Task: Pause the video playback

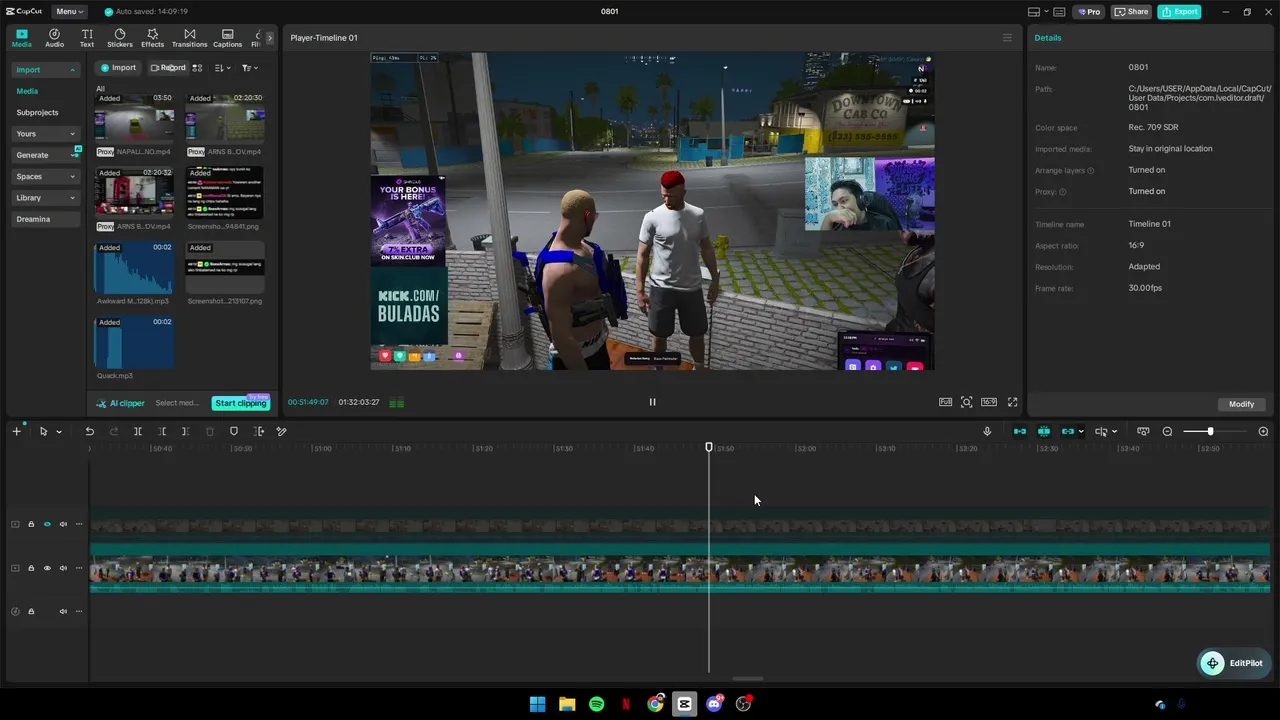Action: (x=652, y=402)
